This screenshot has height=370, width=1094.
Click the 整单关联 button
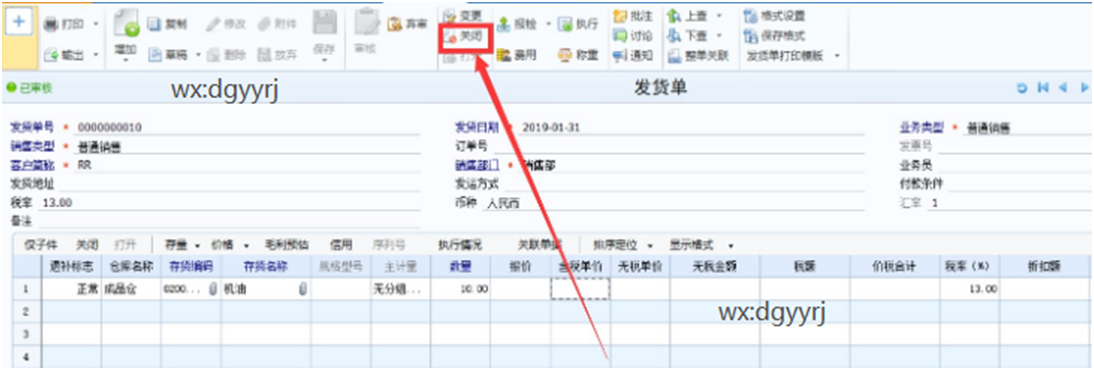point(698,56)
